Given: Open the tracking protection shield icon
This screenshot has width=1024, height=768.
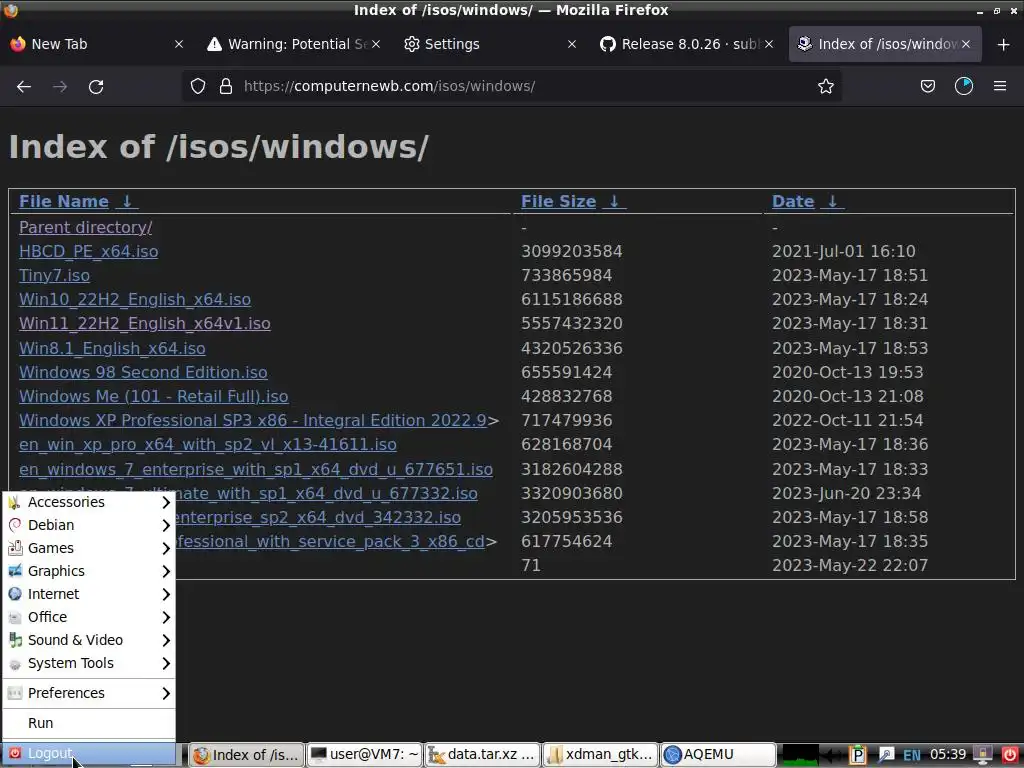Looking at the screenshot, I should (x=198, y=86).
